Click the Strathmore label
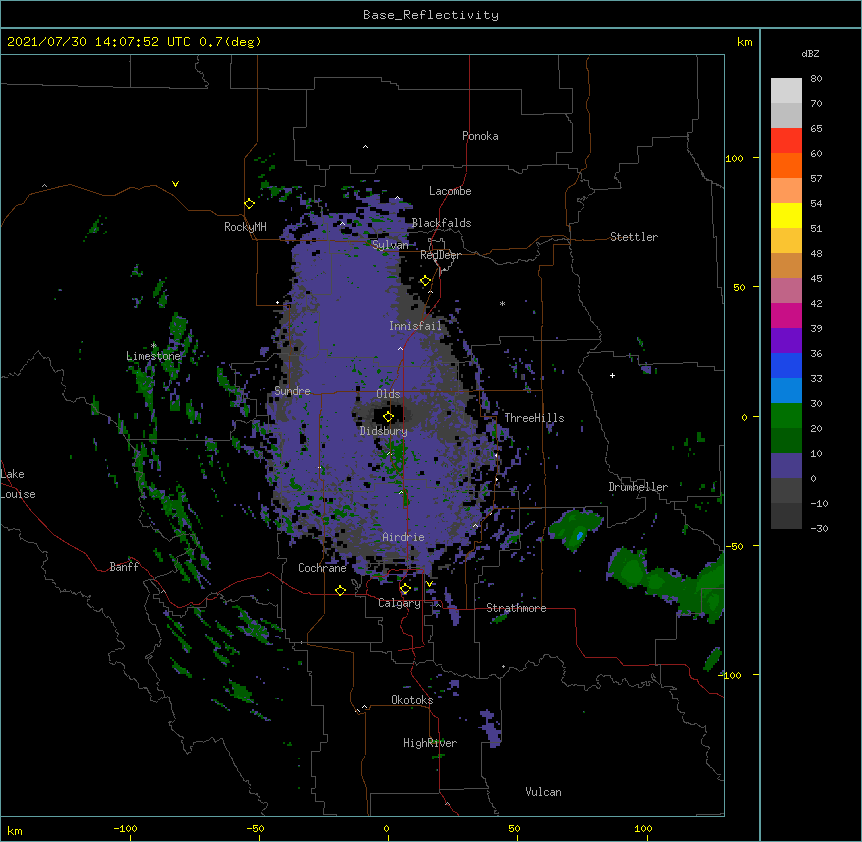This screenshot has width=862, height=842. [516, 608]
